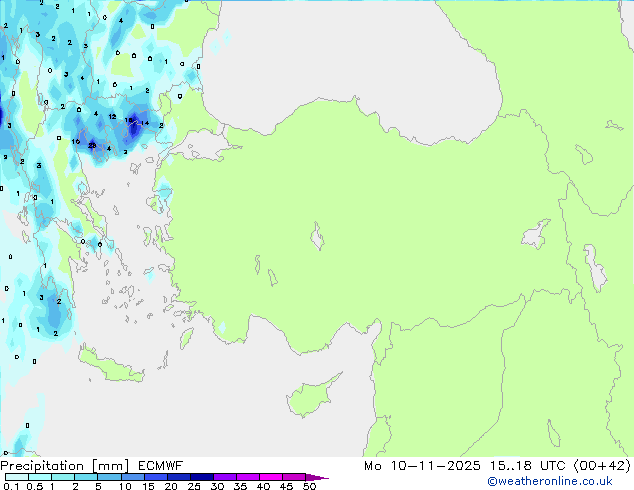Click the '15..18 UTC' time text
Image resolution: width=634 pixels, height=490 pixels.
[x=527, y=466]
